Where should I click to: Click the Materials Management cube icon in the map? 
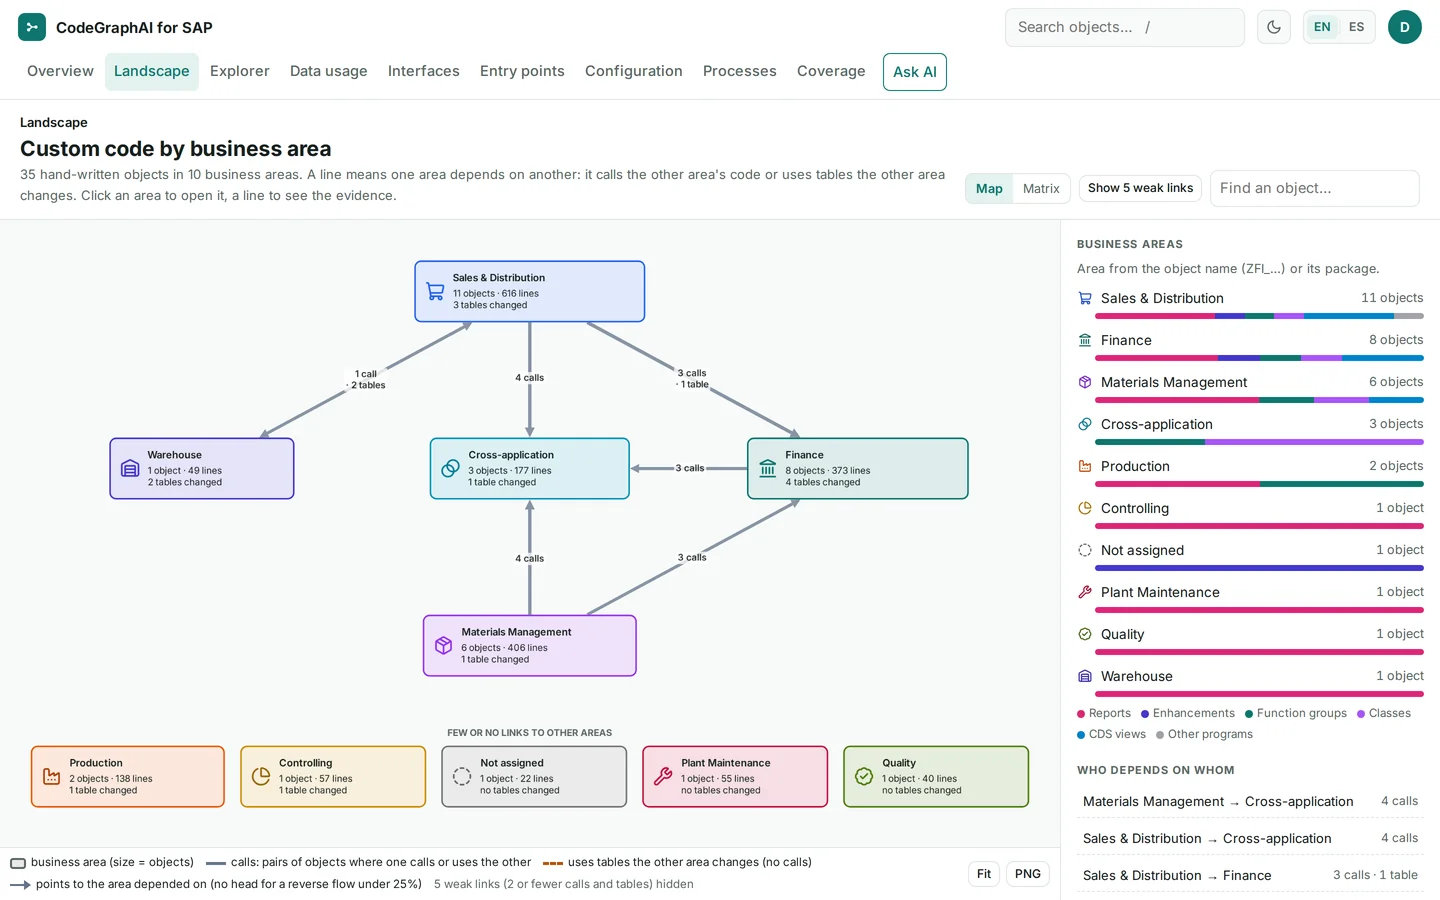click(444, 646)
